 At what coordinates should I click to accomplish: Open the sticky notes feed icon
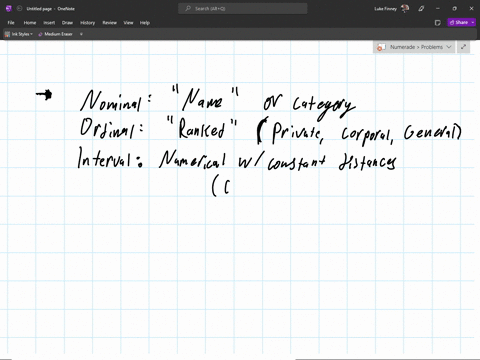click(x=438, y=23)
